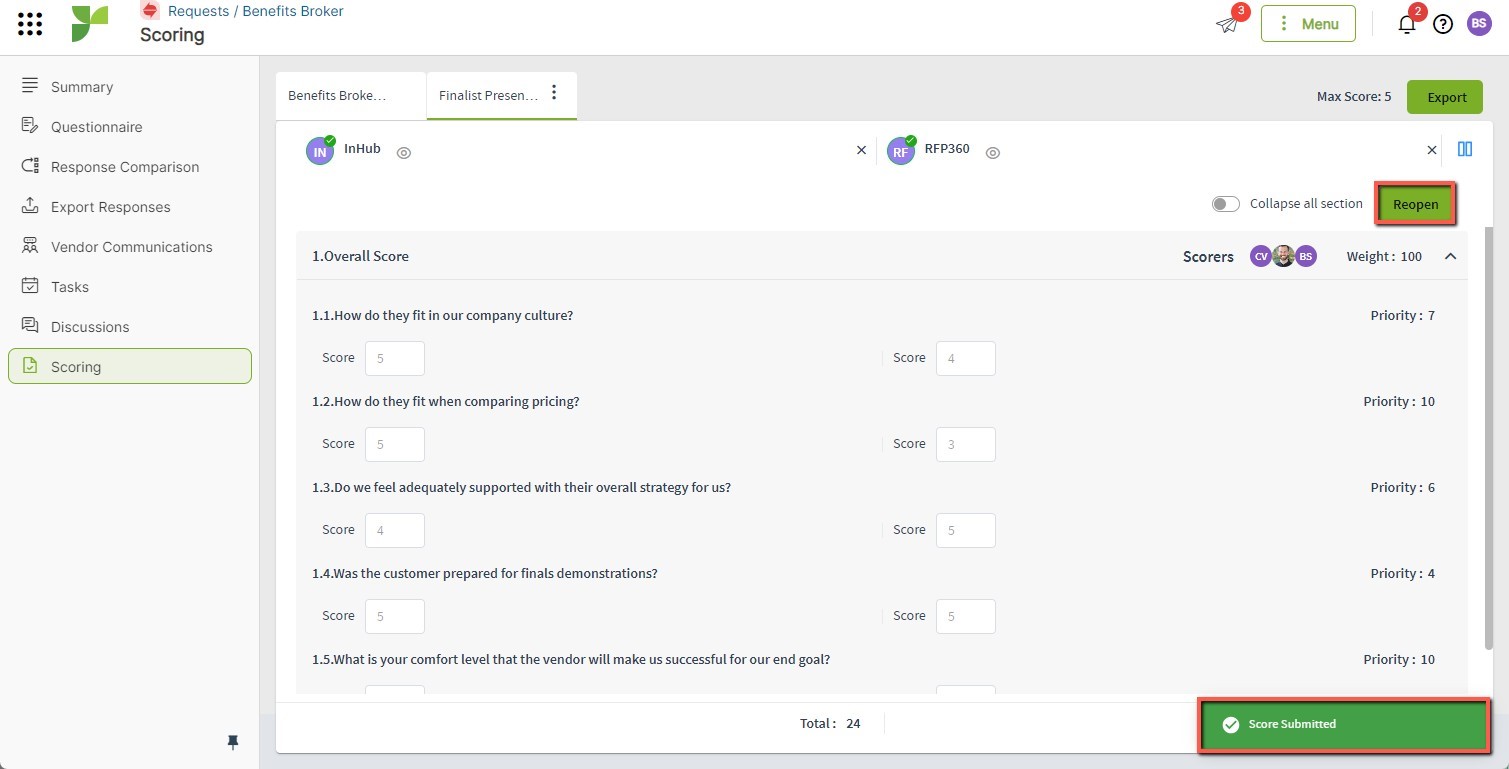
Task: Open the Requests breadcrumb link
Action: coord(198,11)
